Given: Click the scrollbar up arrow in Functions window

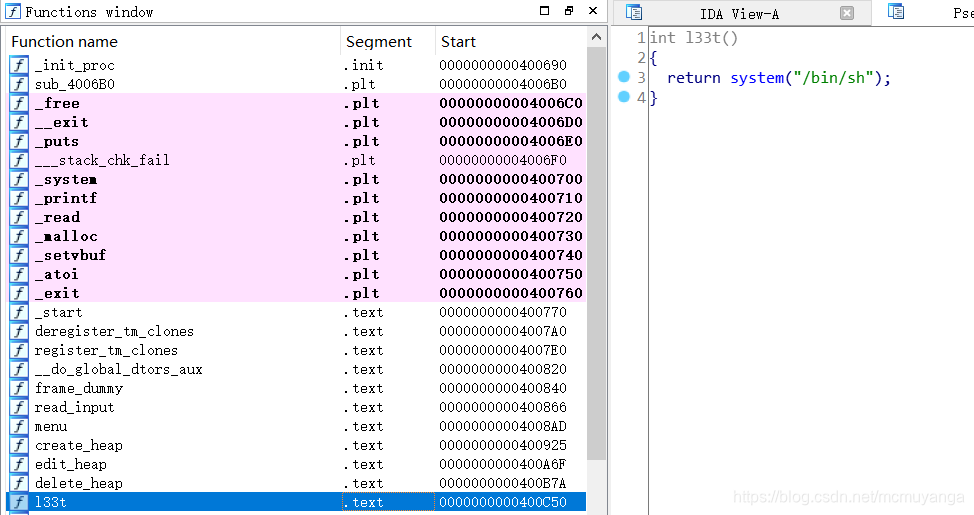Looking at the screenshot, I should click(596, 37).
